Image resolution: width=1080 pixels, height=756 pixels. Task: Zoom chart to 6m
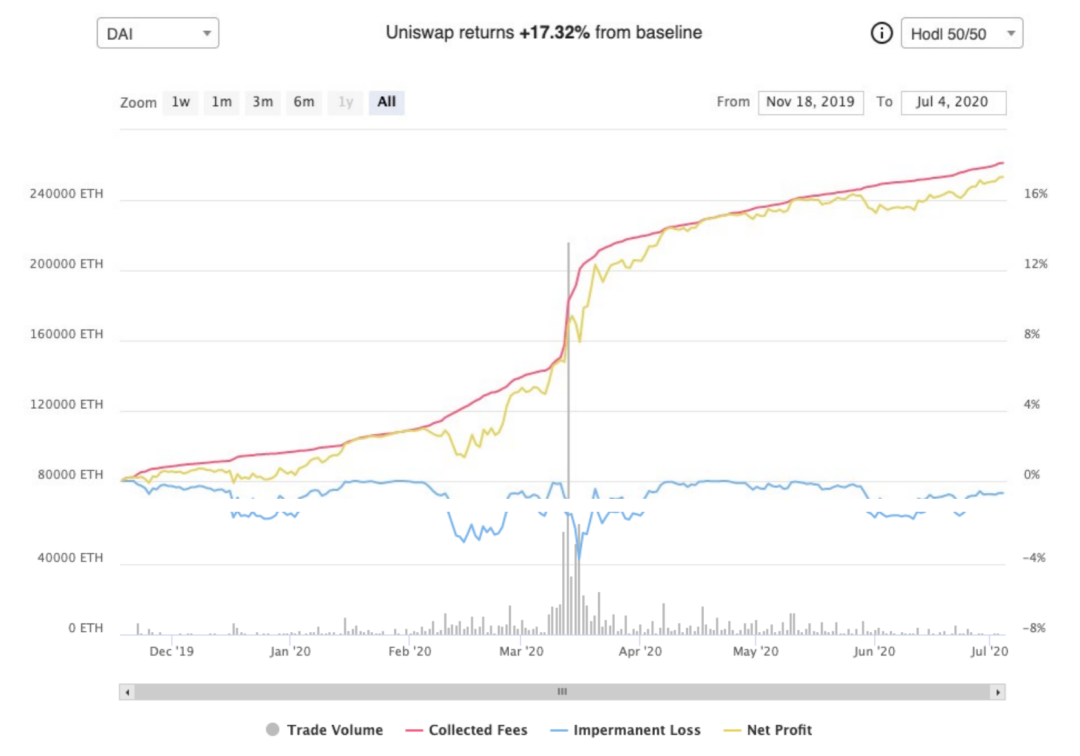click(x=304, y=103)
